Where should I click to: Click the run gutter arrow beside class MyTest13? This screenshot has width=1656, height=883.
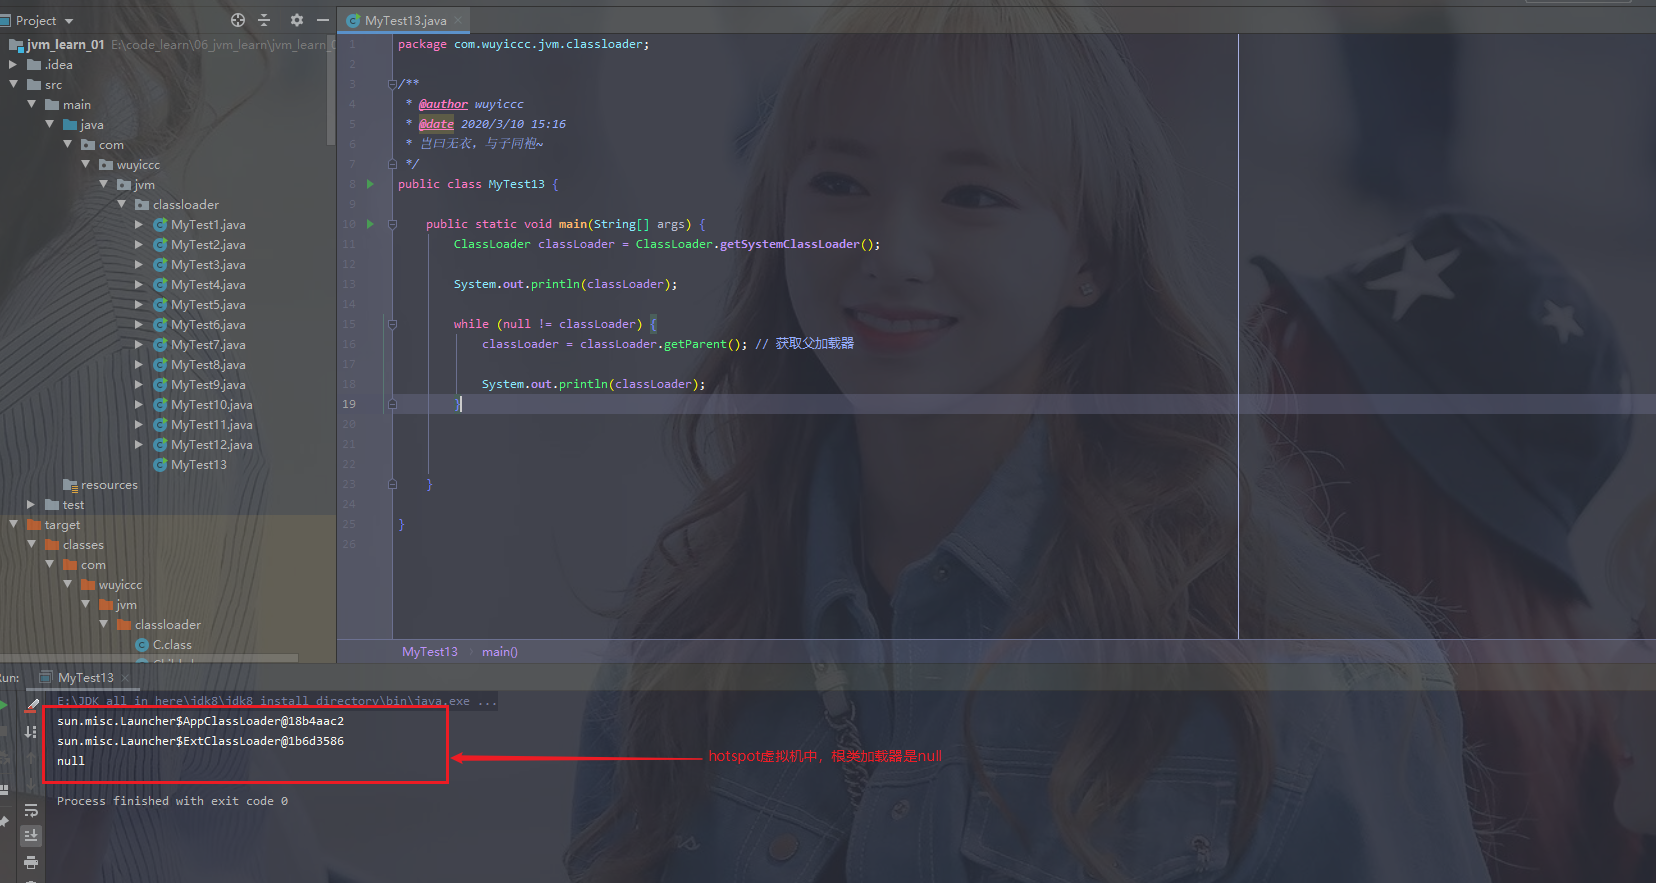point(370,184)
